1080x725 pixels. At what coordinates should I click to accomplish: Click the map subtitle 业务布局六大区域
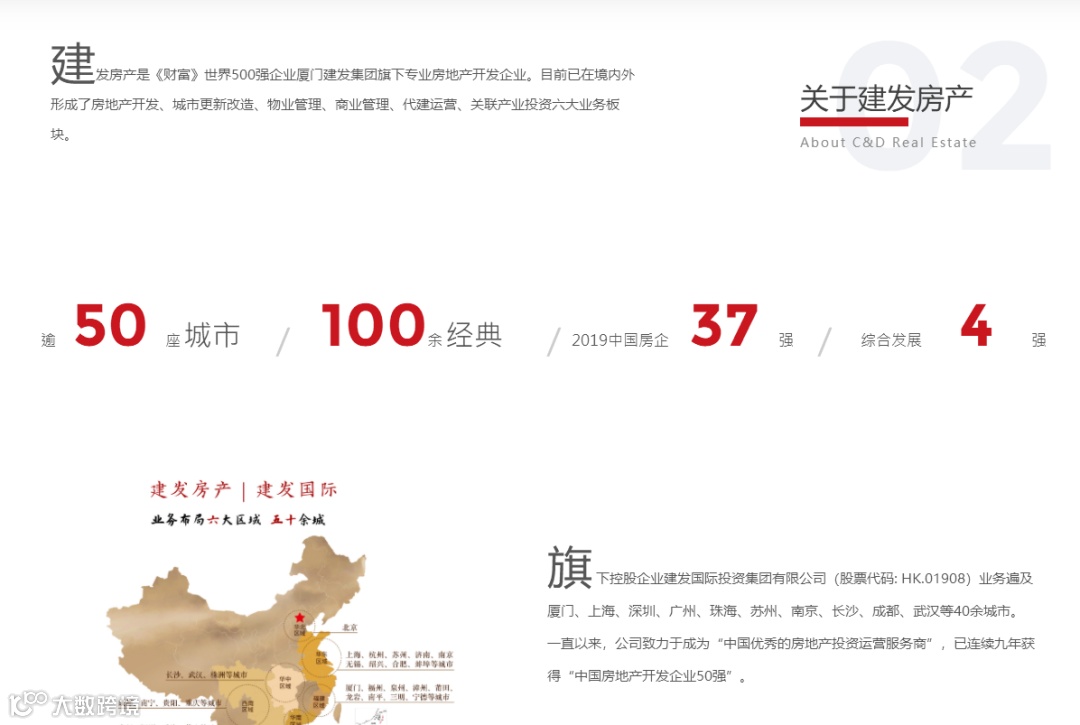[x=206, y=520]
